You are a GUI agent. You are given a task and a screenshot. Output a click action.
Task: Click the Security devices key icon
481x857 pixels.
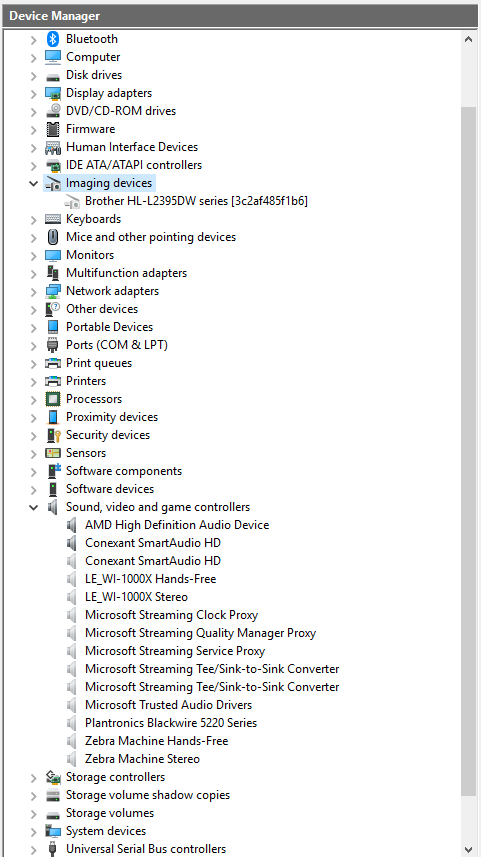(x=52, y=435)
